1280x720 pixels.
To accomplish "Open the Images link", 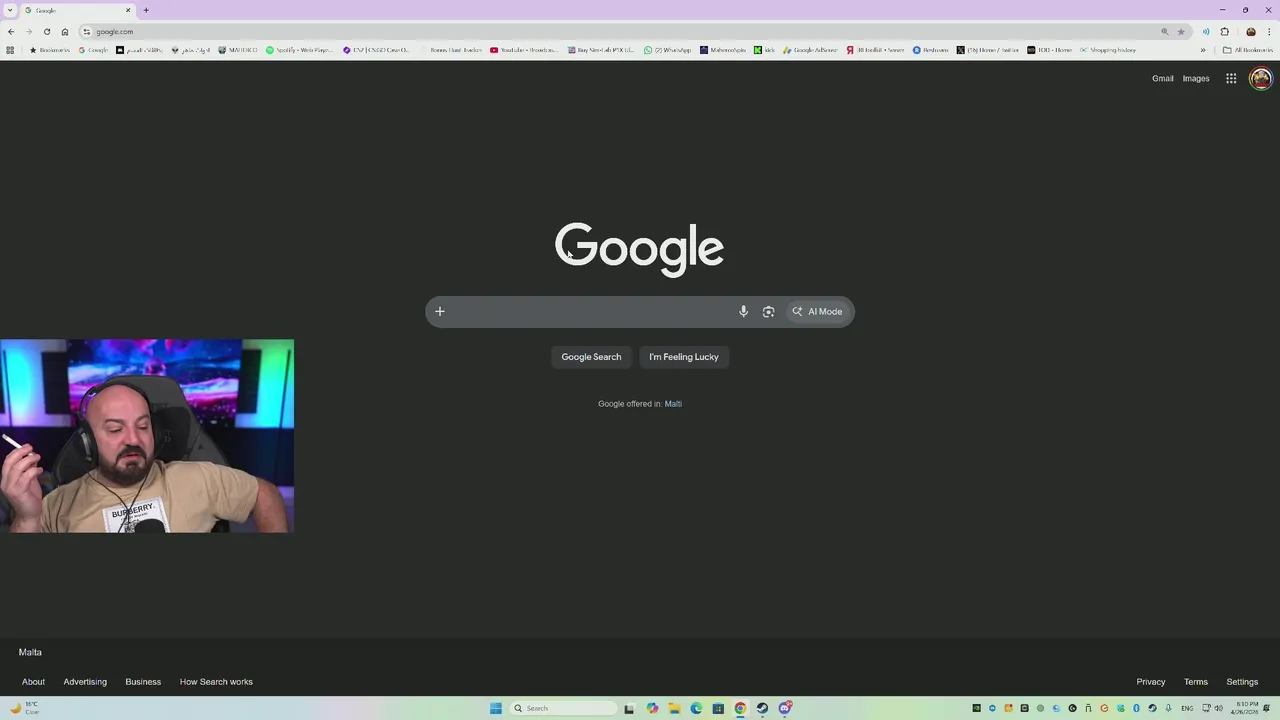I will [x=1196, y=78].
